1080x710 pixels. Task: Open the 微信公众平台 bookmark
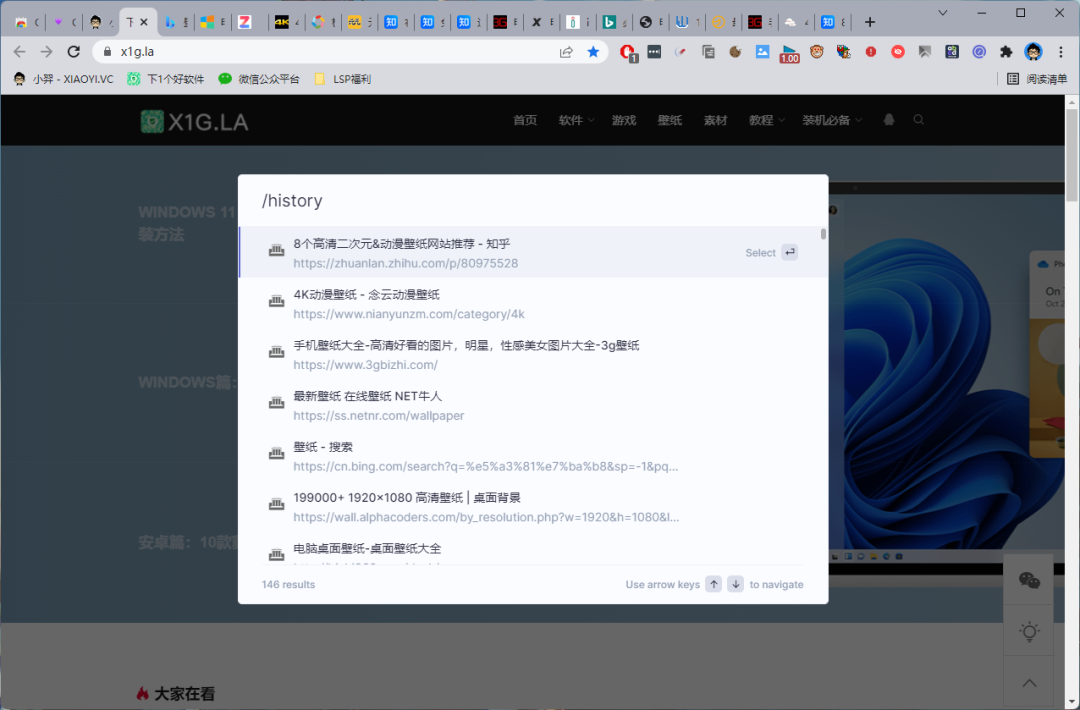coord(259,79)
